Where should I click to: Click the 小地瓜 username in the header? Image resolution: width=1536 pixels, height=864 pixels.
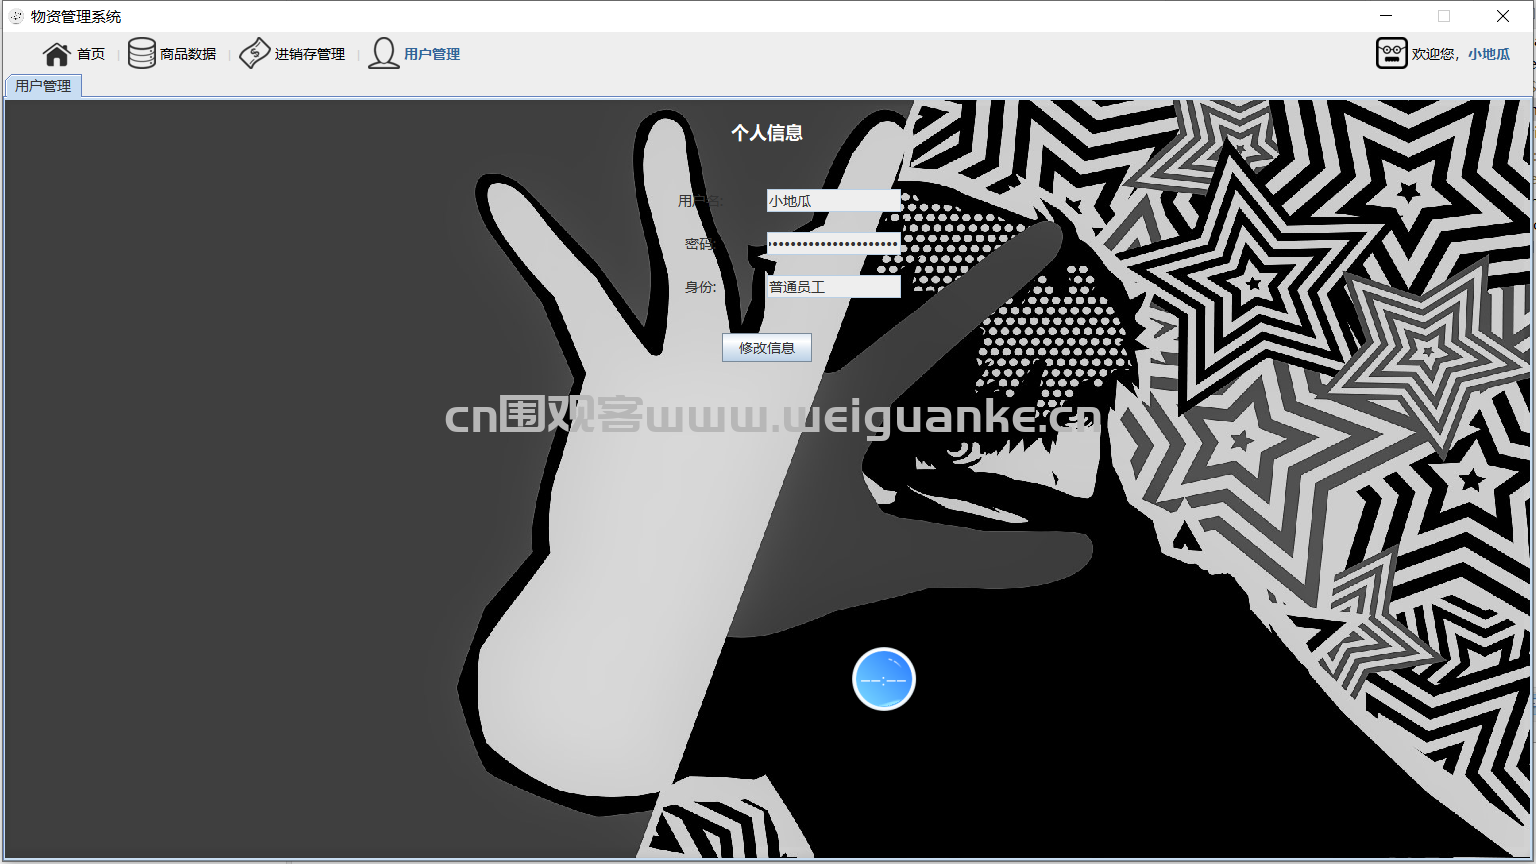pyautogui.click(x=1489, y=54)
